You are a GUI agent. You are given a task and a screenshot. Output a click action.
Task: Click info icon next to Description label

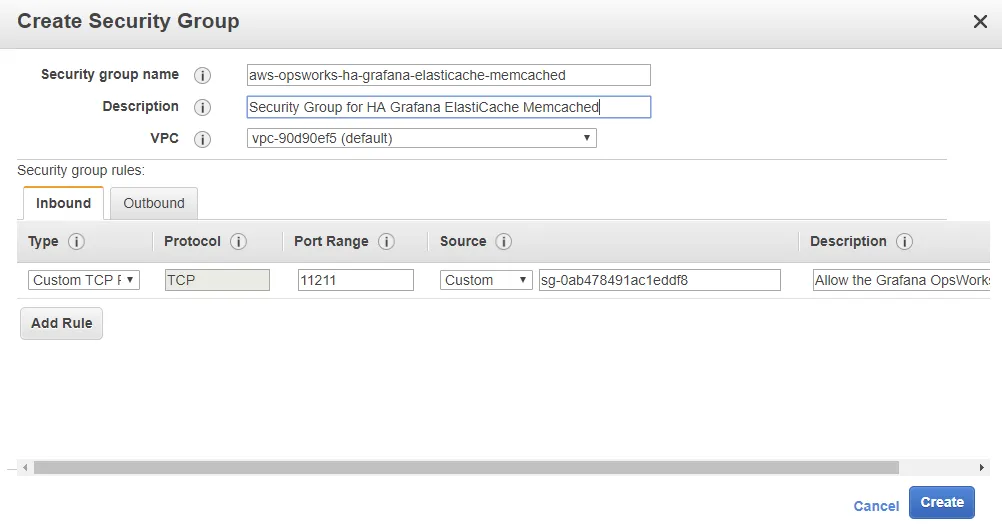pos(203,107)
